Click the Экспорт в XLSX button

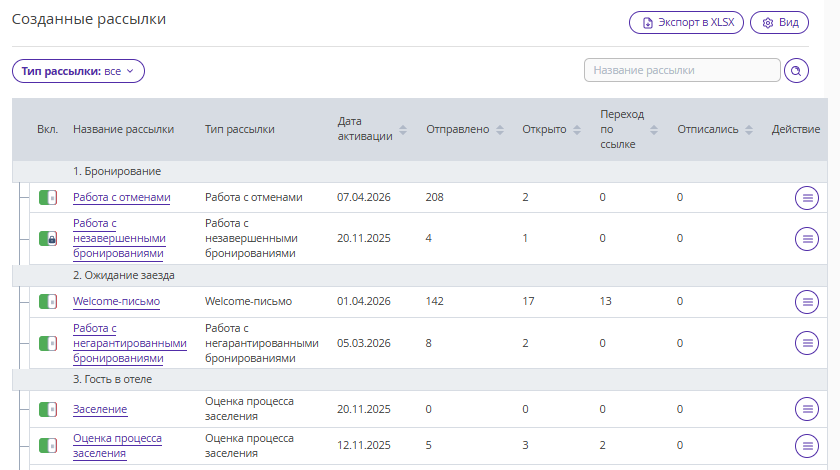click(x=686, y=23)
